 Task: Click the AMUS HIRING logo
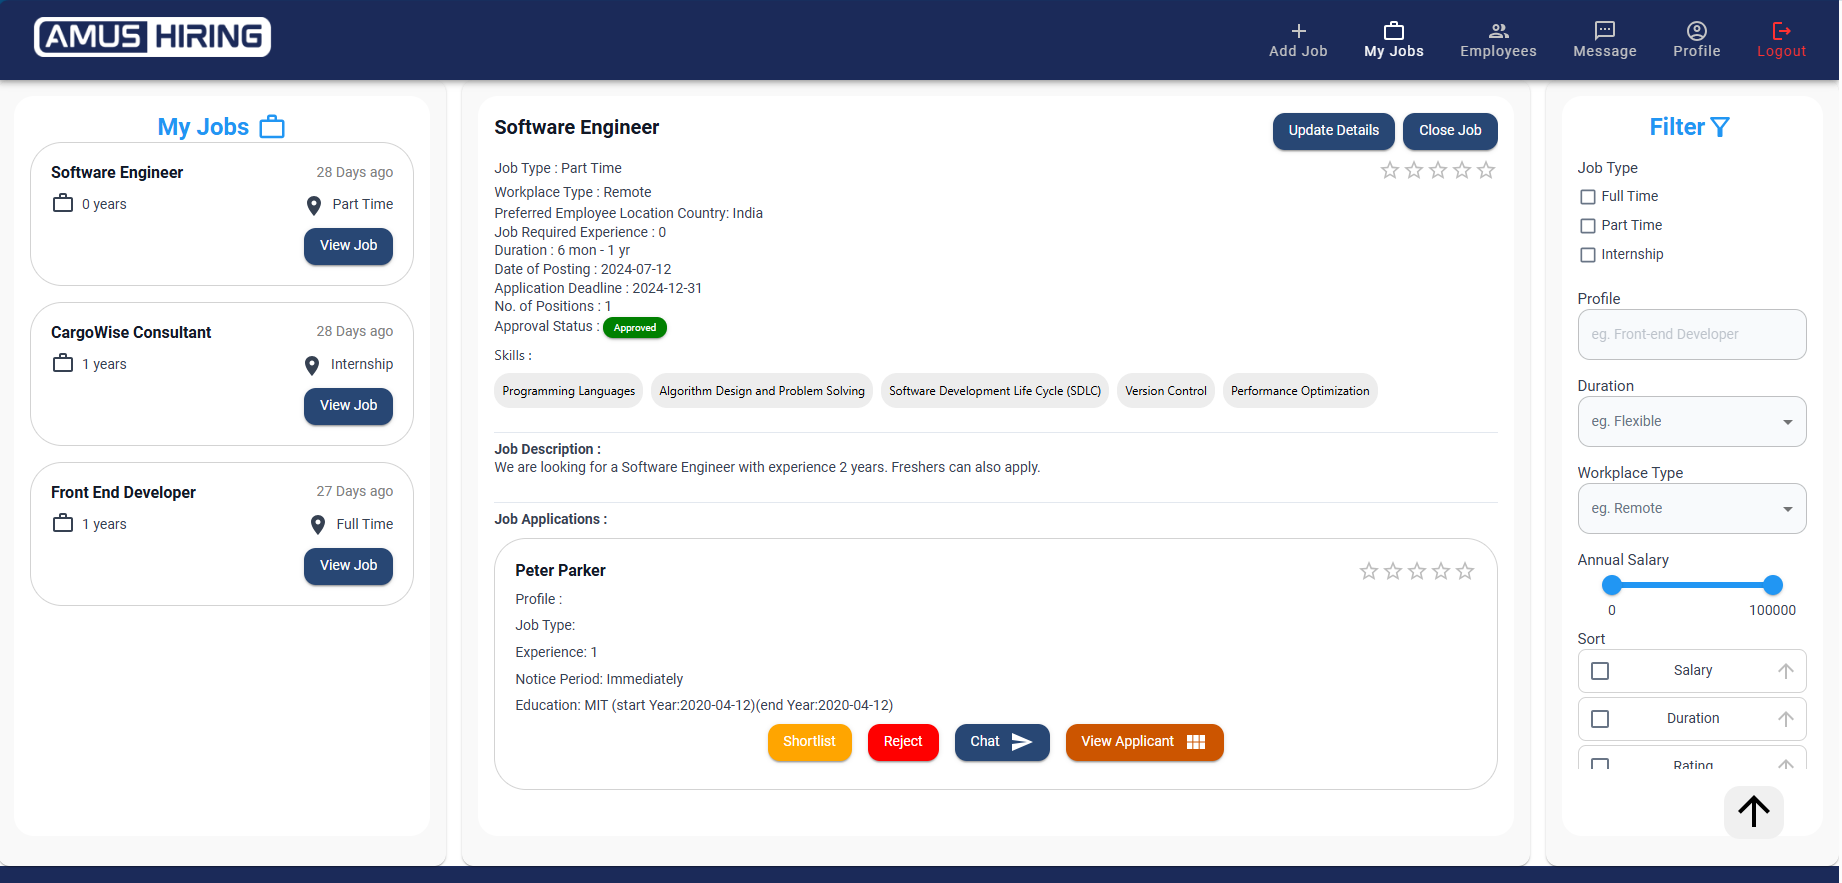tap(153, 37)
